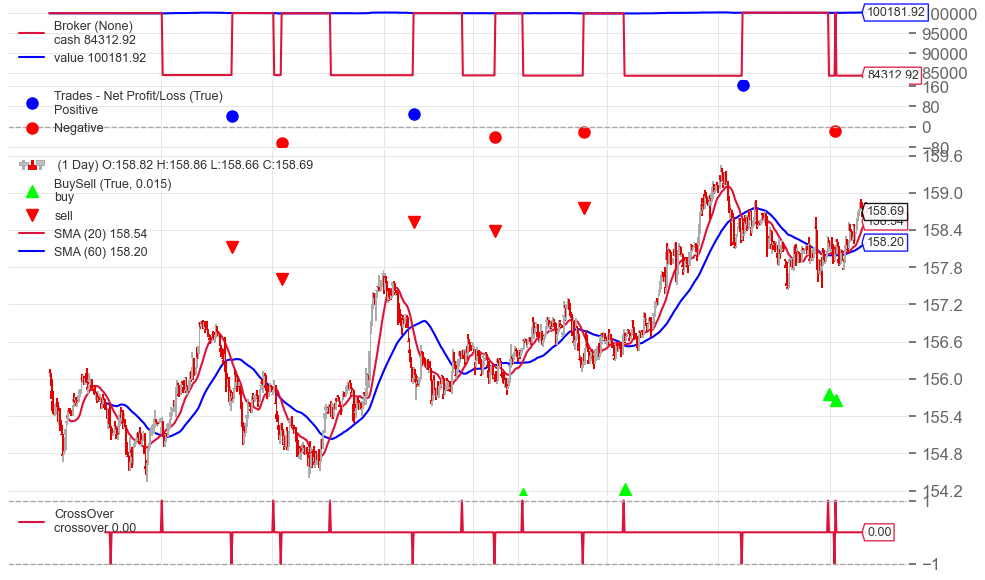This screenshot has width=985, height=580.
Task: Click the 'value 100181.92' legend text
Action: (100, 58)
